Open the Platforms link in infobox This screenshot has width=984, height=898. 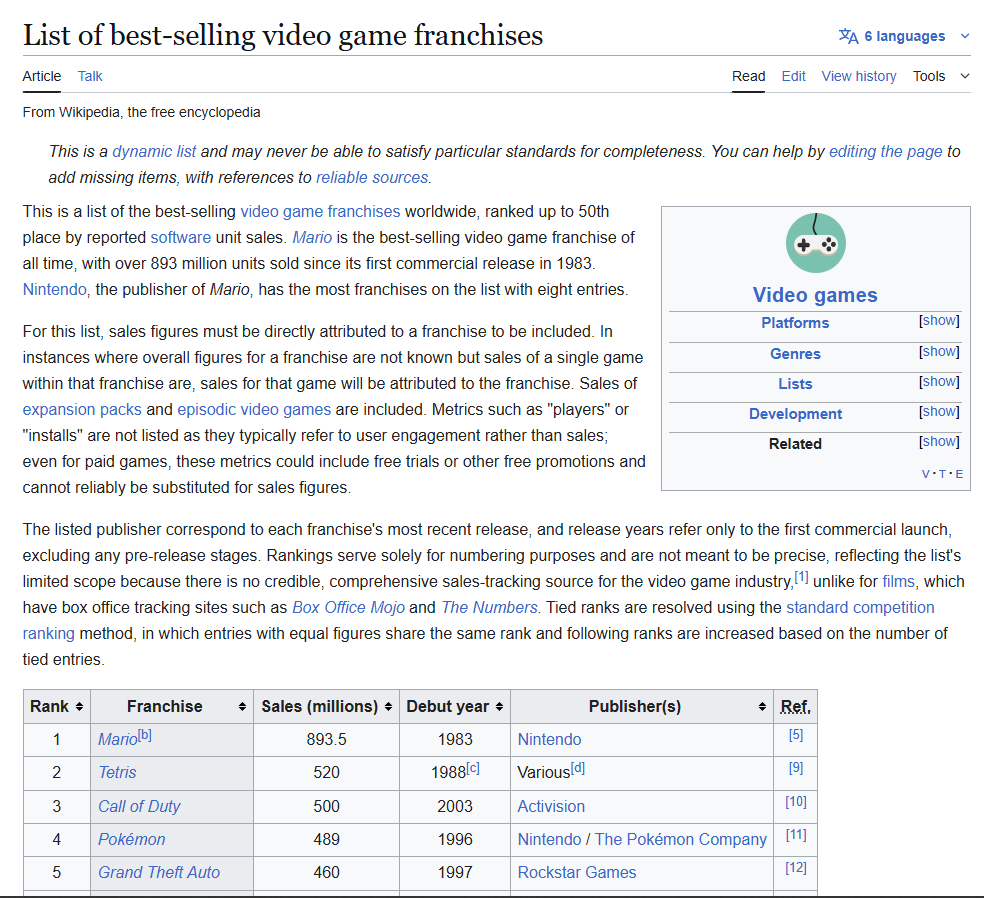click(x=795, y=323)
